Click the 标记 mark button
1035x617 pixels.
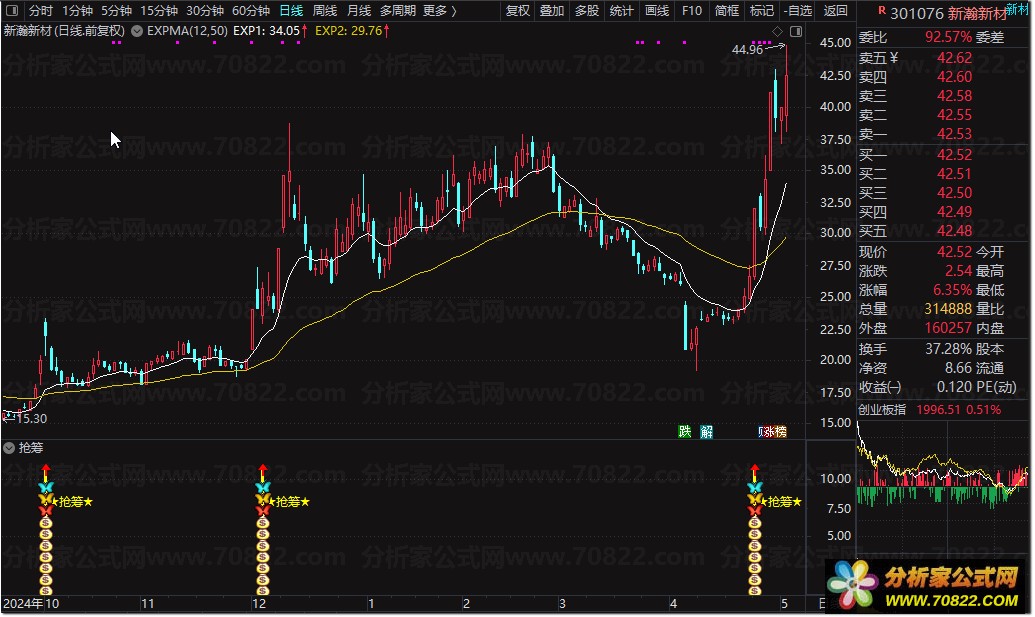click(761, 11)
